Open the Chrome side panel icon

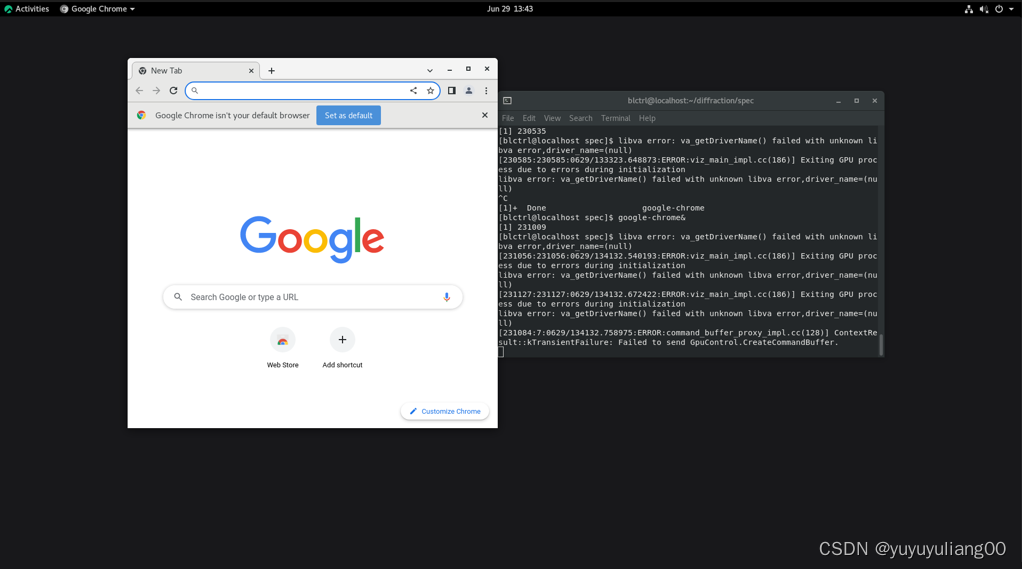[x=452, y=91]
